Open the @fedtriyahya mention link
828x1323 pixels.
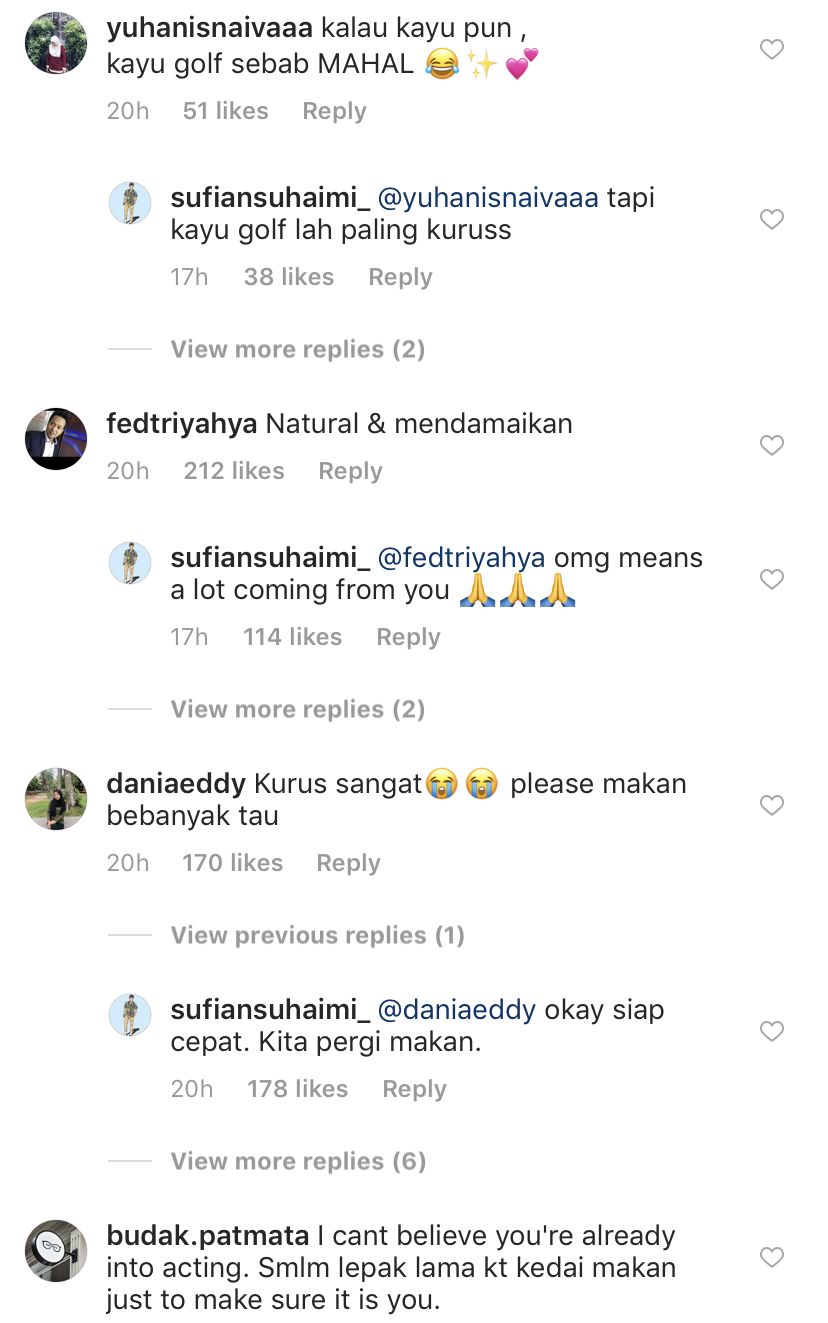click(x=461, y=558)
